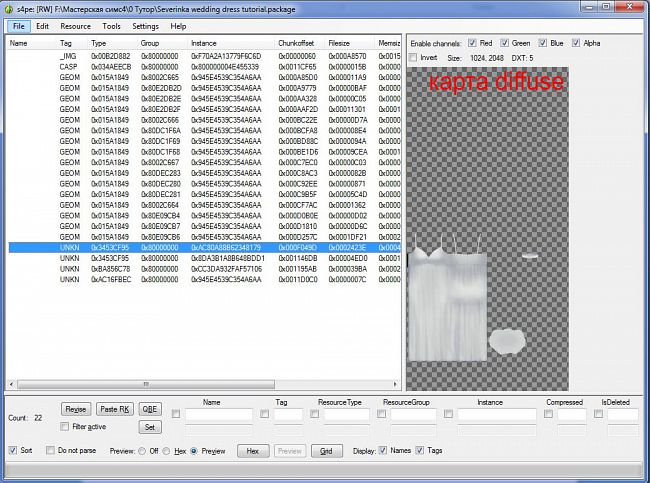Enable the Invert checkbox
This screenshot has width=650, height=483.
413,58
